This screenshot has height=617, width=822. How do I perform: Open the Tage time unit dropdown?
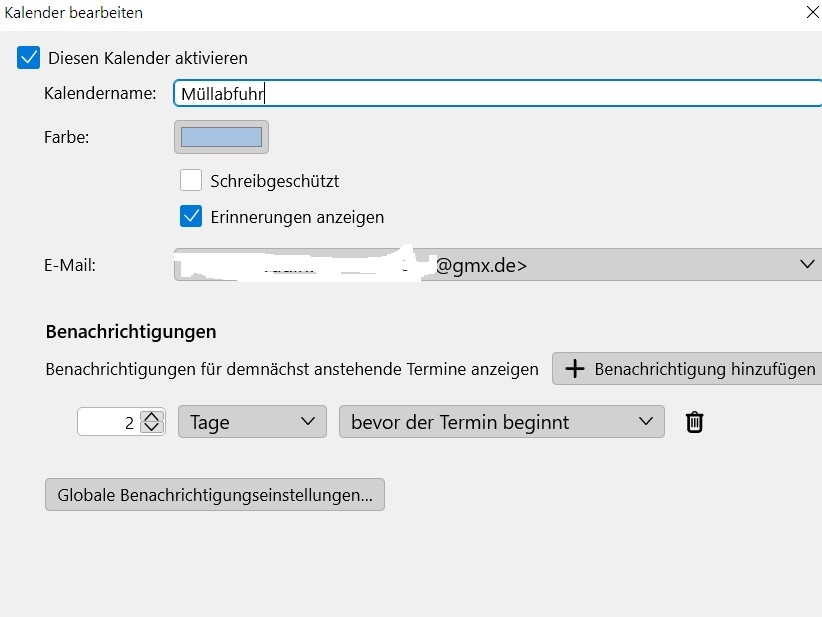click(x=251, y=422)
